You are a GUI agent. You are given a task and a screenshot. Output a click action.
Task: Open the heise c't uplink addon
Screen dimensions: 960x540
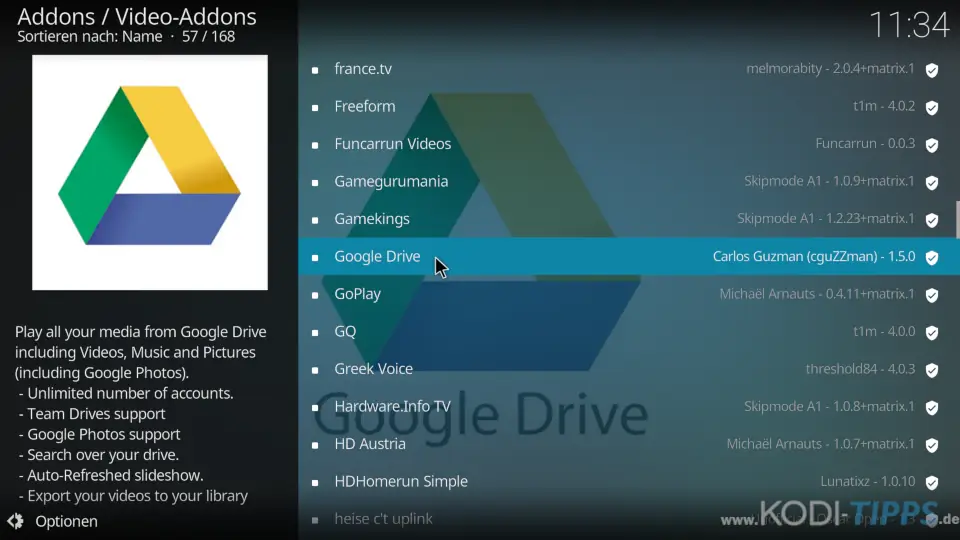tap(629, 519)
